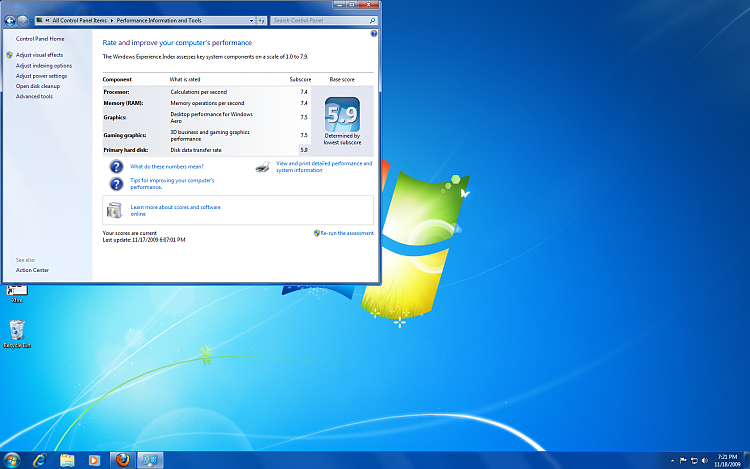Go back with the blue Back arrow
Viewport: 750px width, 469px height.
[x=10, y=21]
